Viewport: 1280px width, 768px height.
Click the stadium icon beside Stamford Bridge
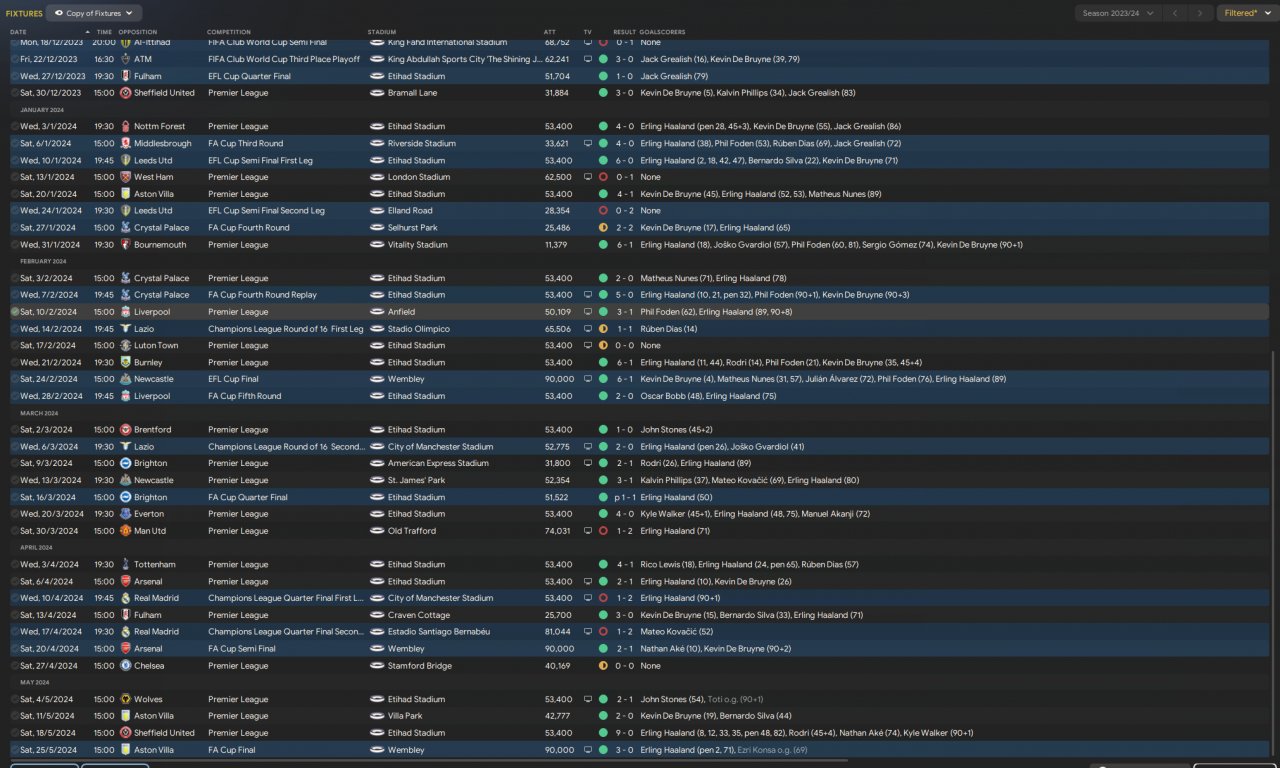click(377, 666)
